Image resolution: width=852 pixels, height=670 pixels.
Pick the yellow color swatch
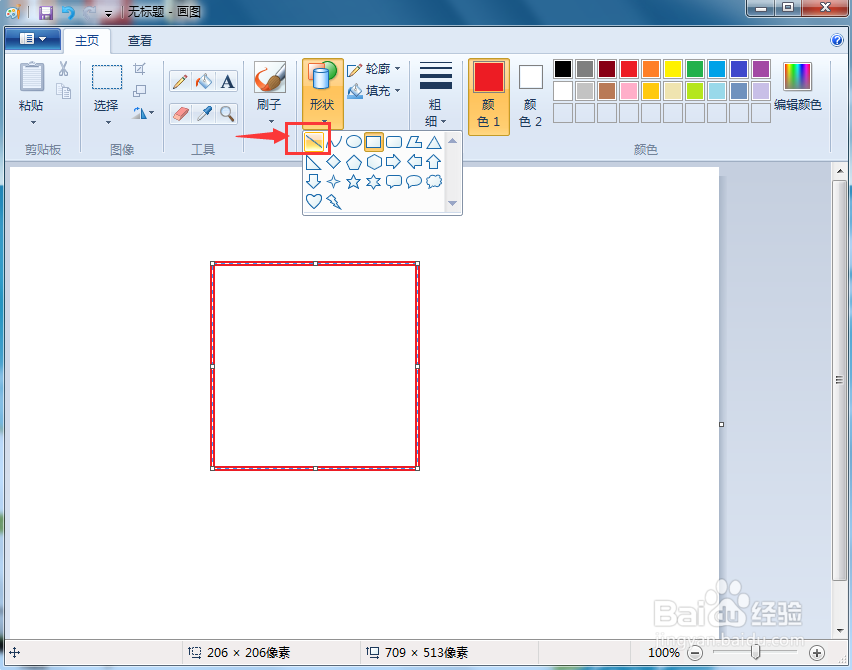(x=673, y=69)
